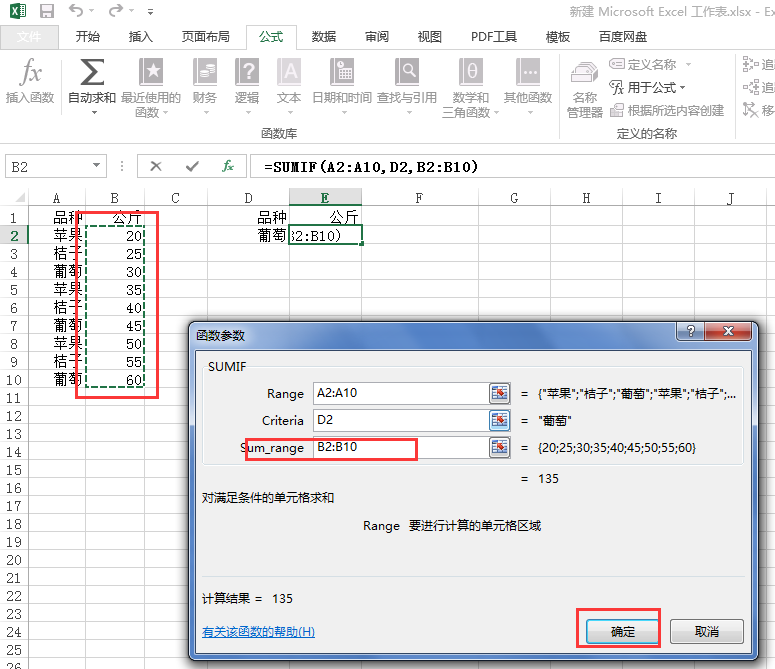Open Customize Quick Access Toolbar dropdown

coord(150,11)
